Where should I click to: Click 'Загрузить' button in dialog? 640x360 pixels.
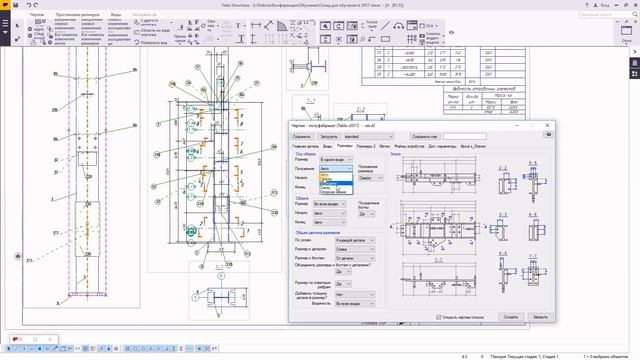click(x=329, y=136)
